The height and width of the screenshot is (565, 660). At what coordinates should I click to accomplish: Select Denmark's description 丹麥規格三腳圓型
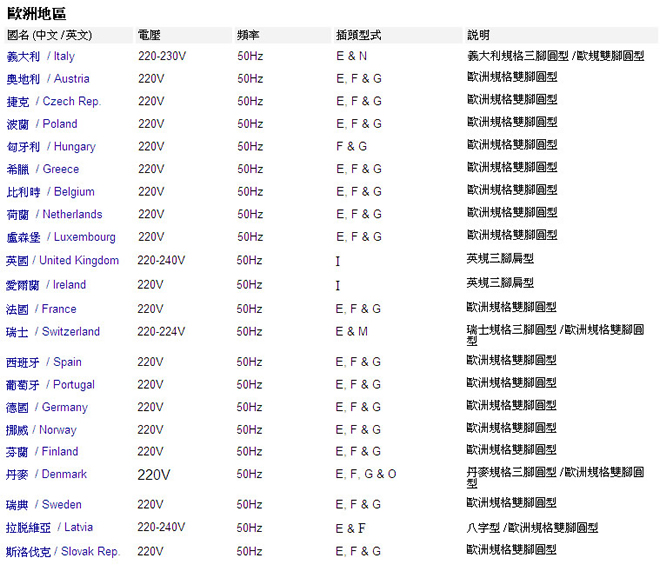tap(512, 472)
